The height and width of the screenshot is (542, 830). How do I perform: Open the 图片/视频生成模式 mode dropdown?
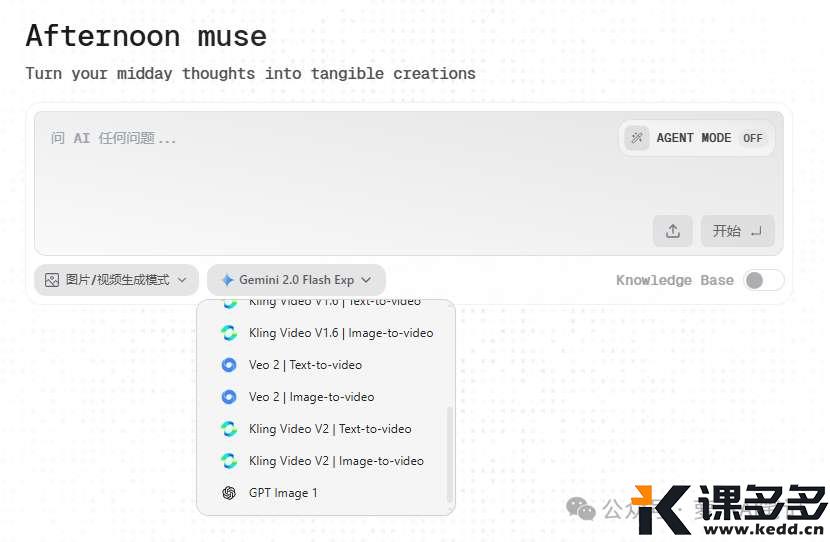coord(116,279)
